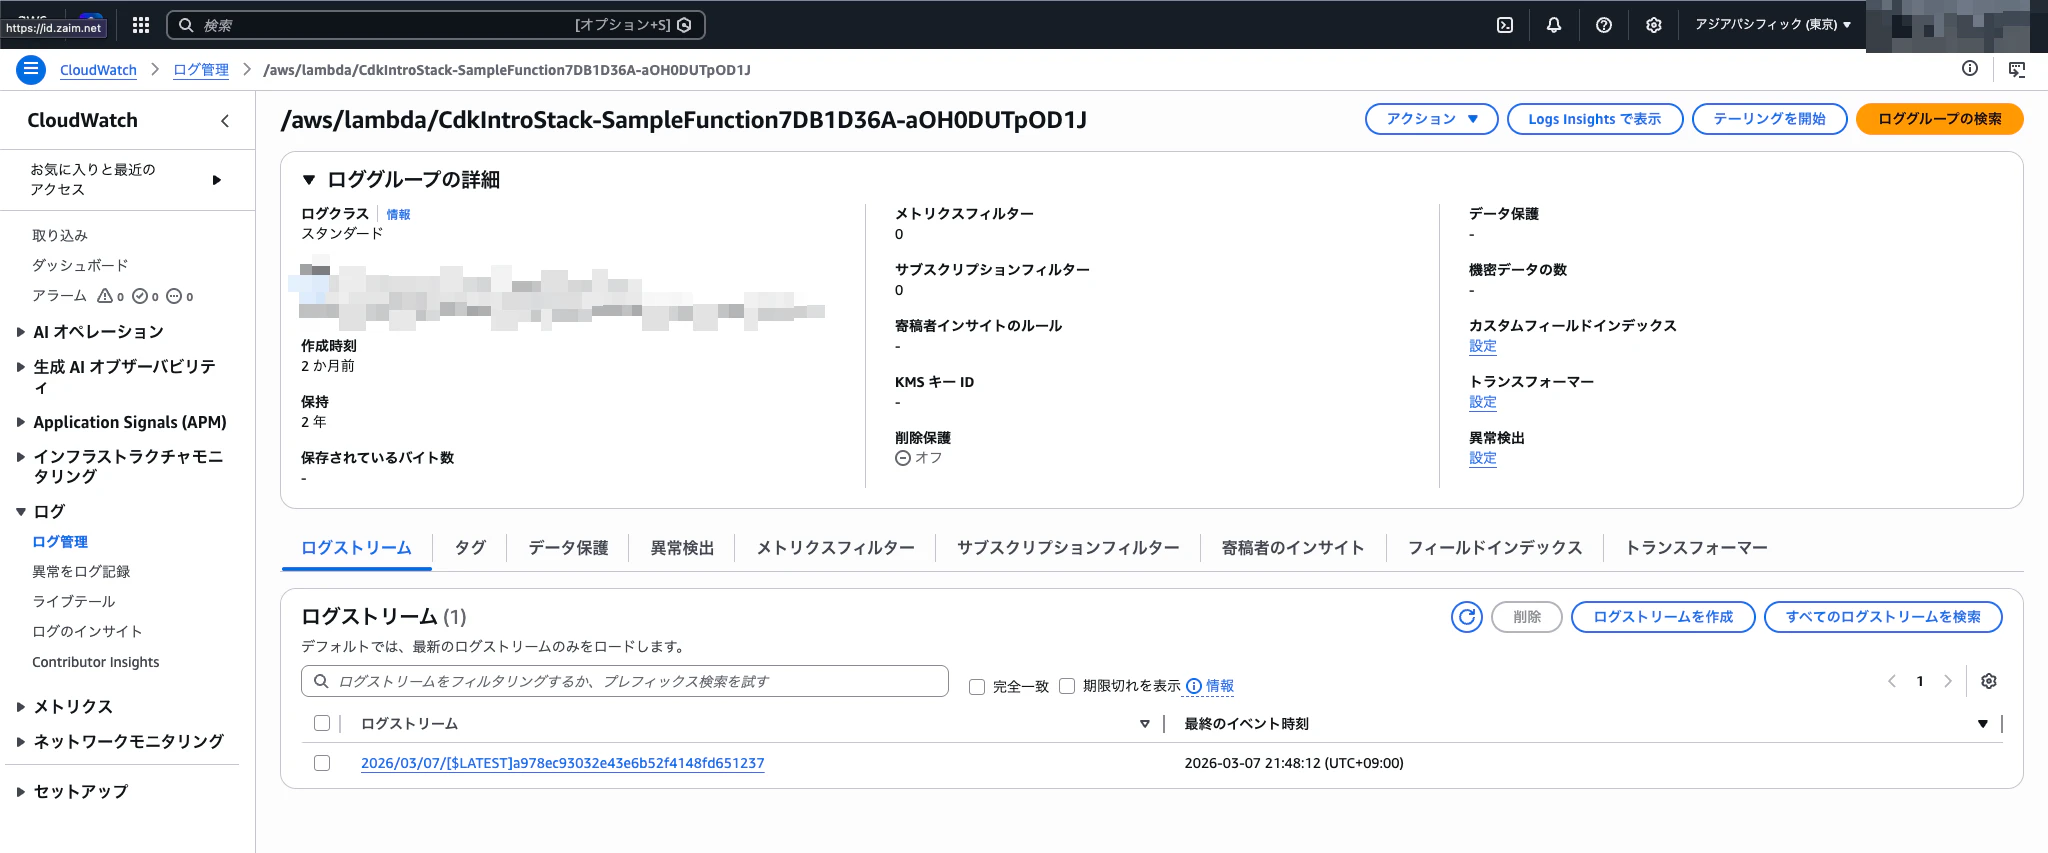2048x853 pixels.
Task: Switch to the 異常検出 tab
Action: (682, 548)
